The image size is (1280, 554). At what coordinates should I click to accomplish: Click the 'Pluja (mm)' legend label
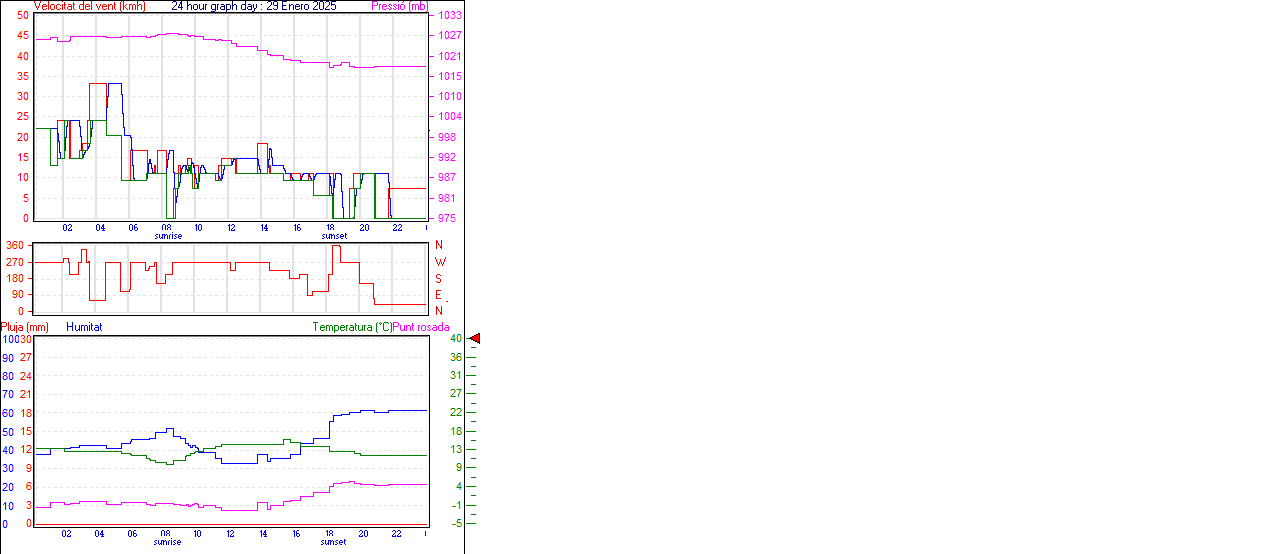[x=25, y=327]
